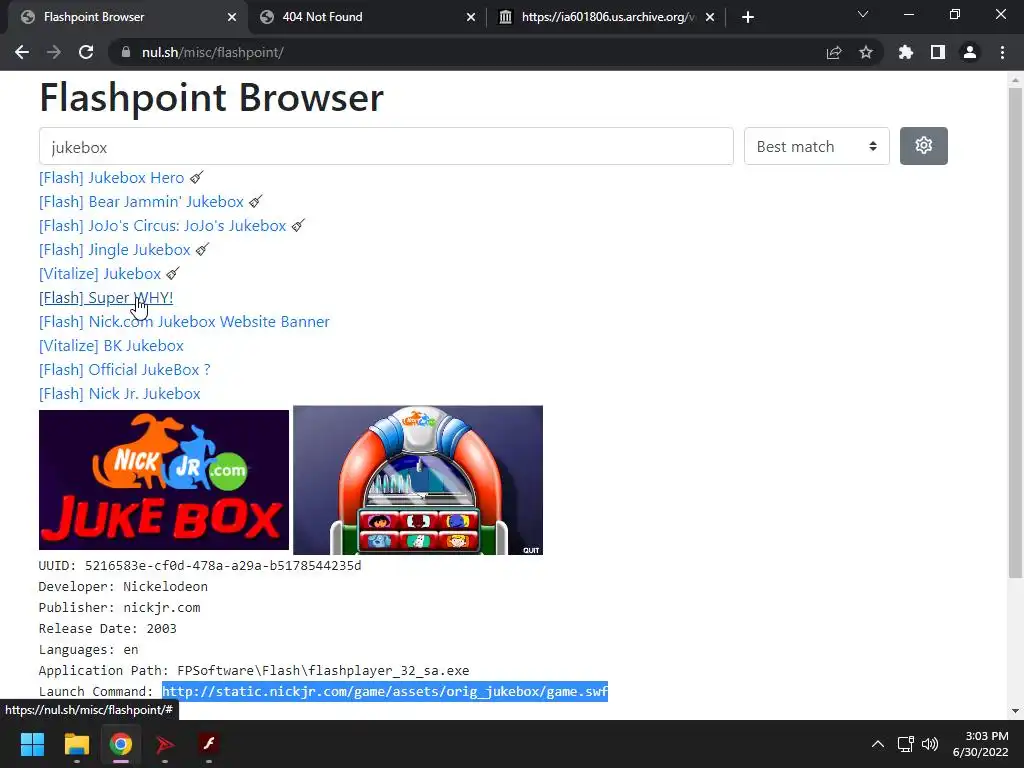This screenshot has width=1024, height=768.
Task: Open the Best match sort dropdown
Action: pyautogui.click(x=816, y=146)
